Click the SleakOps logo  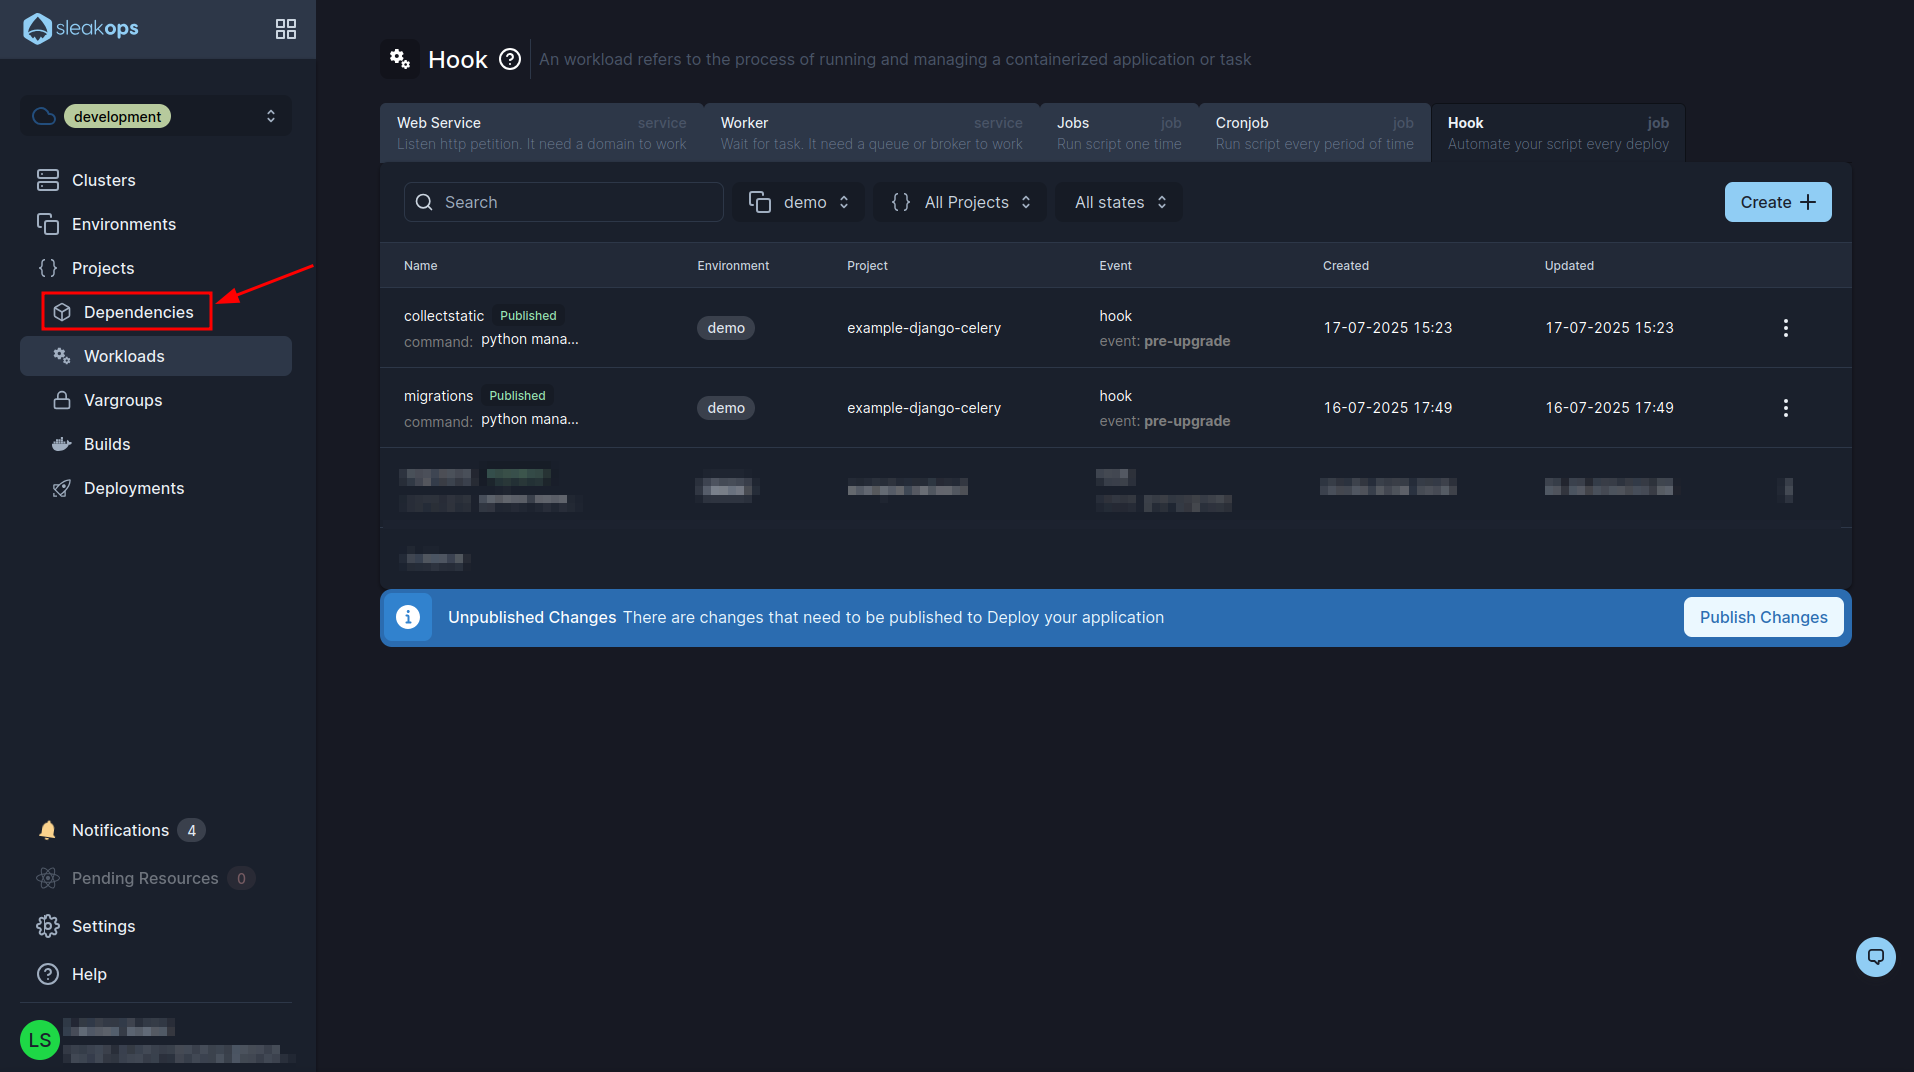pos(81,28)
